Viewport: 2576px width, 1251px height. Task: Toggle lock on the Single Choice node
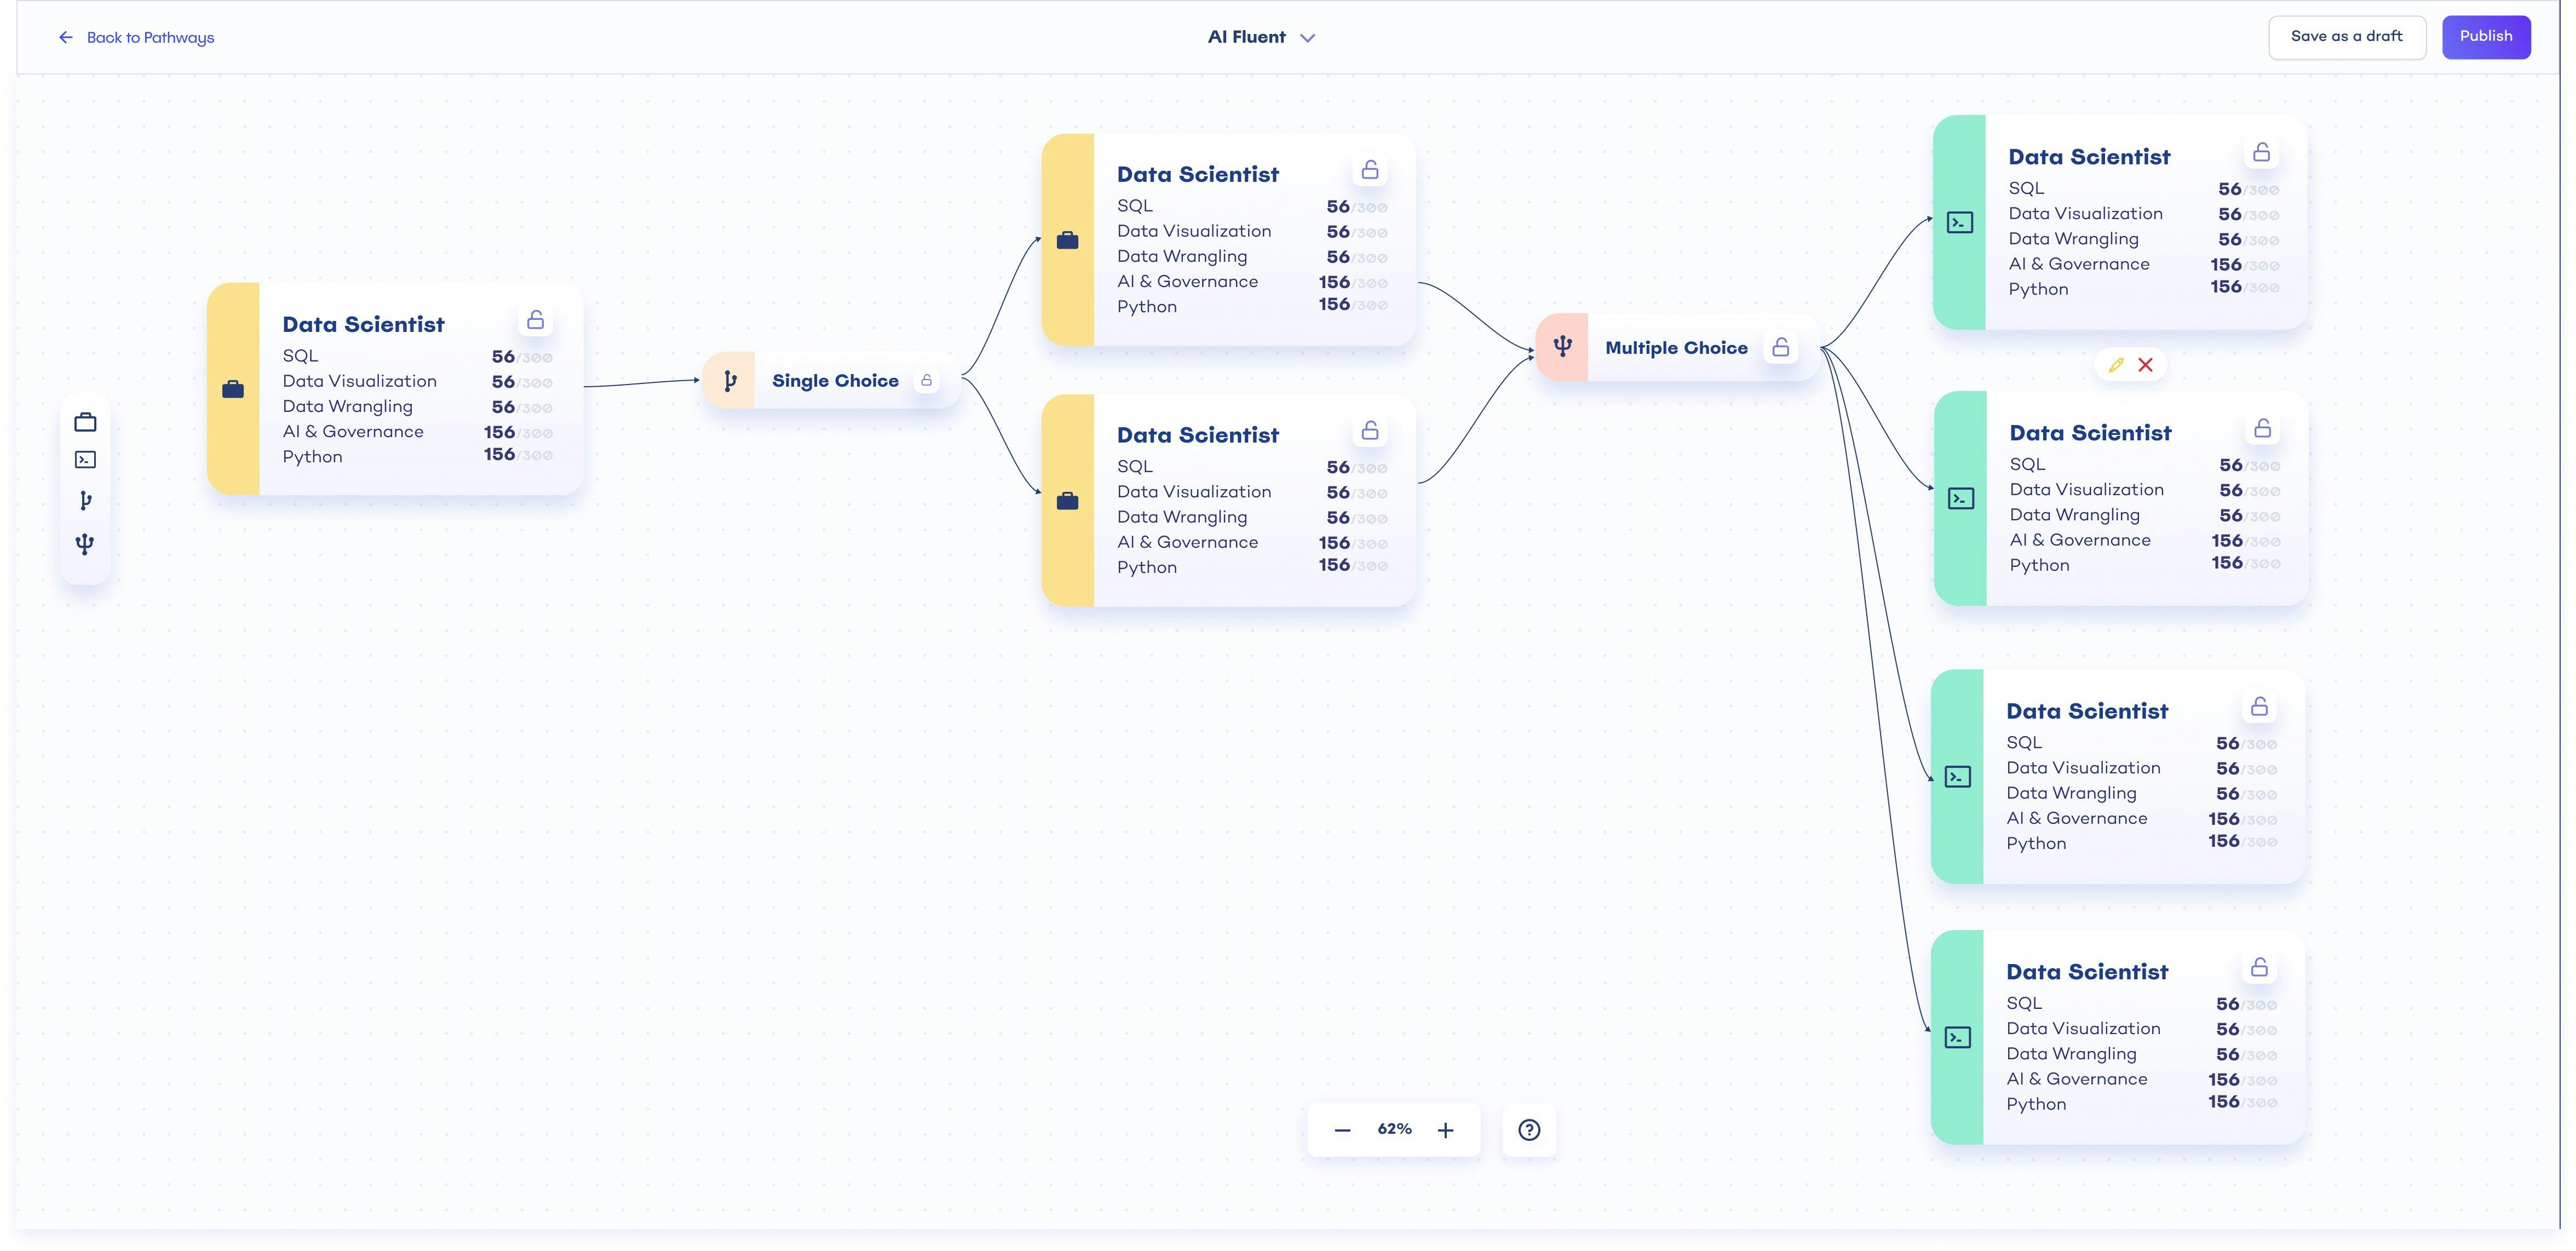click(x=926, y=381)
